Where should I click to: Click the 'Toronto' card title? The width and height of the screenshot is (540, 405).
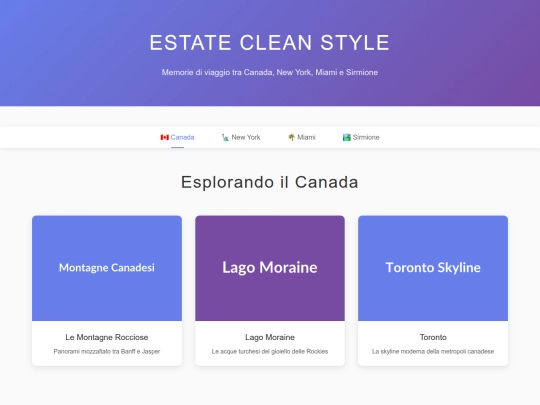point(433,337)
